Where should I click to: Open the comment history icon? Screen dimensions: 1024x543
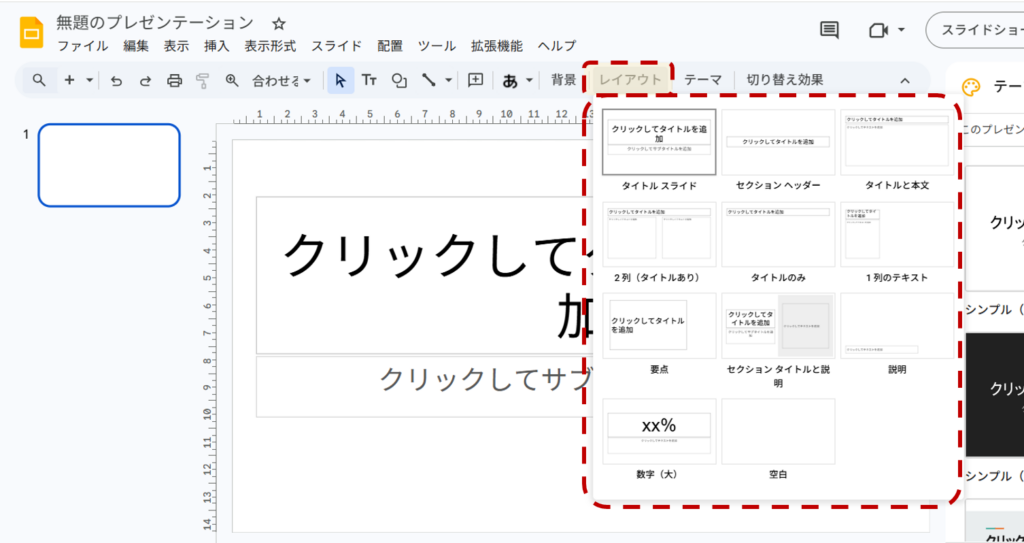(x=829, y=30)
